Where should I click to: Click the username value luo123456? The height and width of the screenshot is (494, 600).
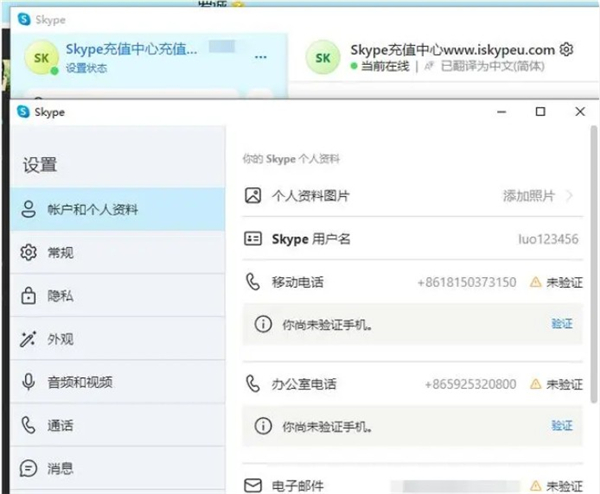[x=548, y=239]
